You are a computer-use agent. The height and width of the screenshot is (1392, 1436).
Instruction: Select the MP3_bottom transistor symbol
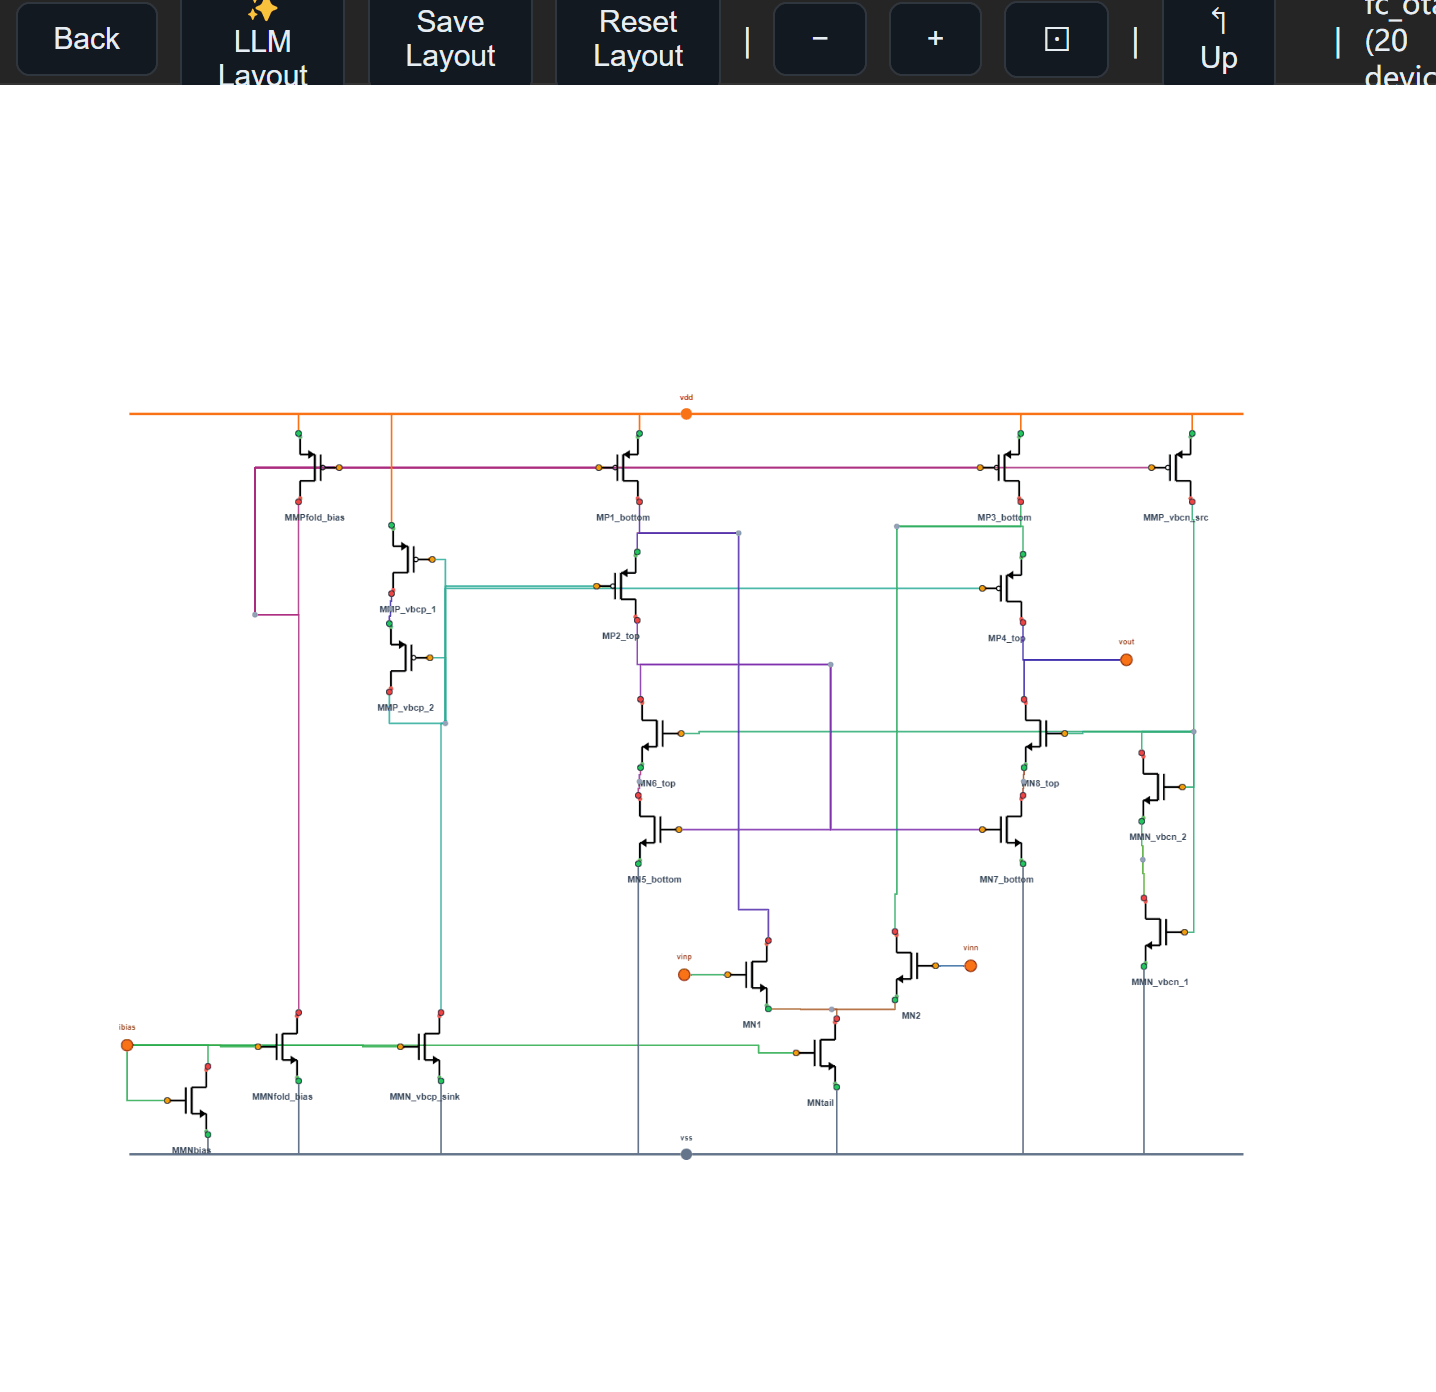(x=1005, y=467)
